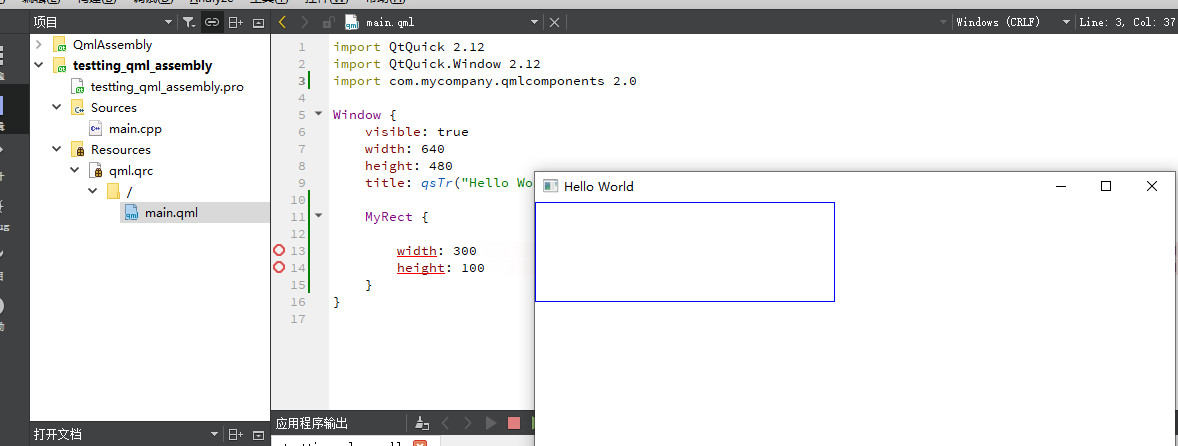Collapse the / prefix folder
The height and width of the screenshot is (446, 1178).
[93, 191]
